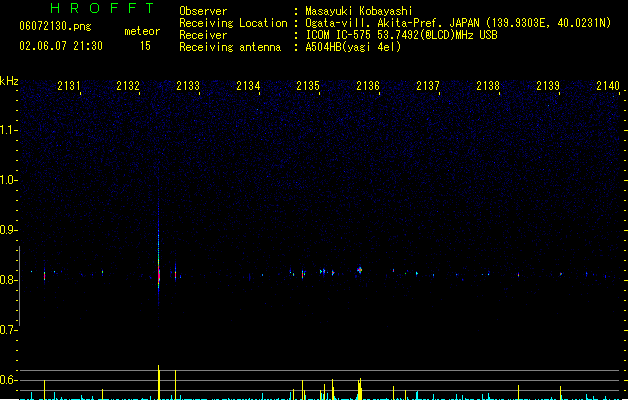
Task: Click antenna value A504HB(yagi 4el)
Action: [353, 47]
